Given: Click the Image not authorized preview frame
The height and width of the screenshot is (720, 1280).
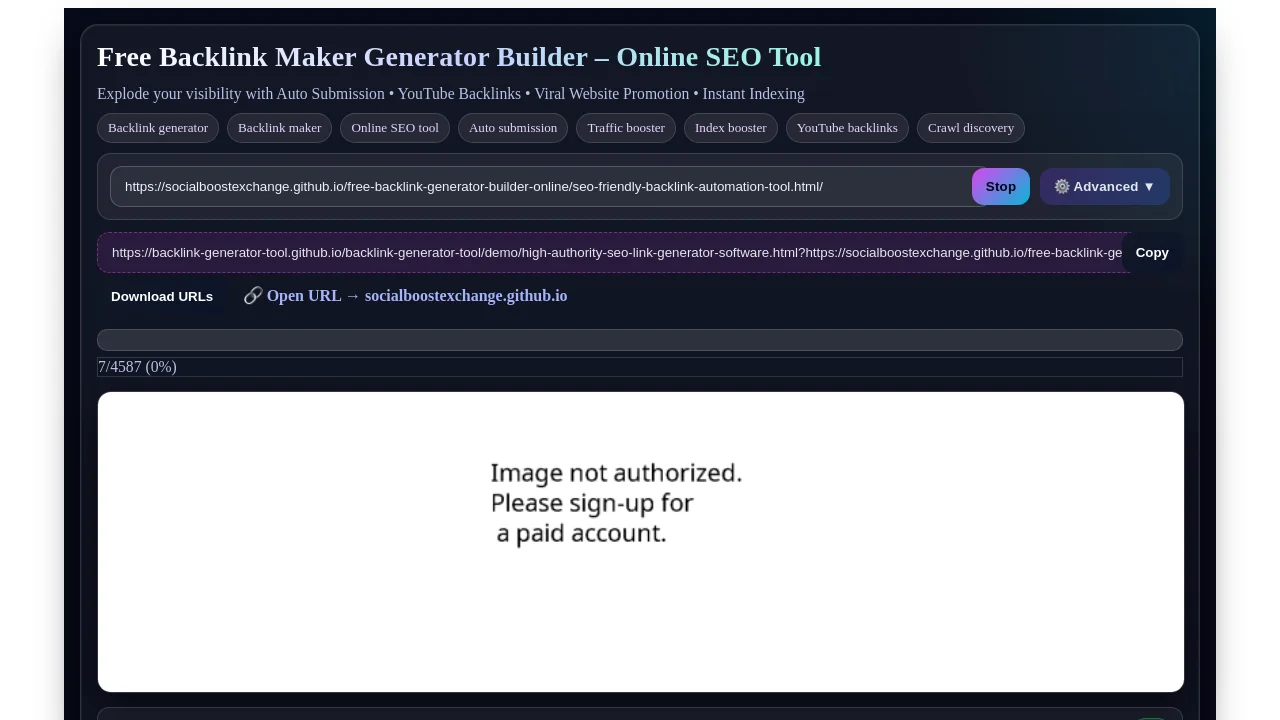Looking at the screenshot, I should click(641, 542).
